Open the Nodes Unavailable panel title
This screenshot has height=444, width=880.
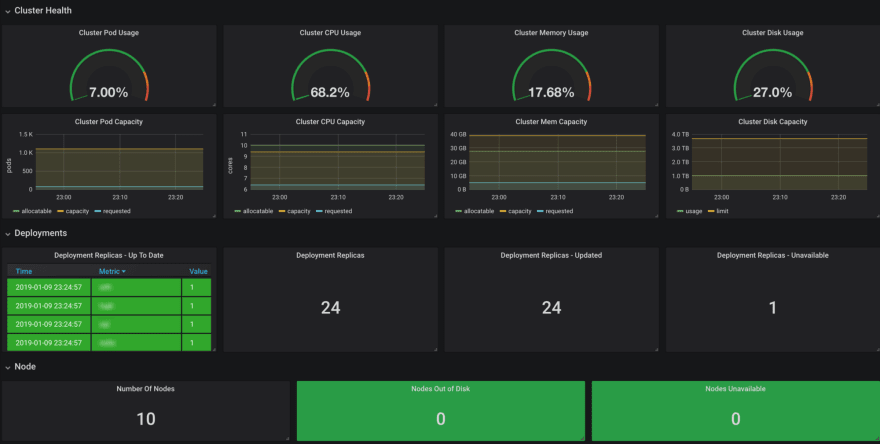point(735,388)
